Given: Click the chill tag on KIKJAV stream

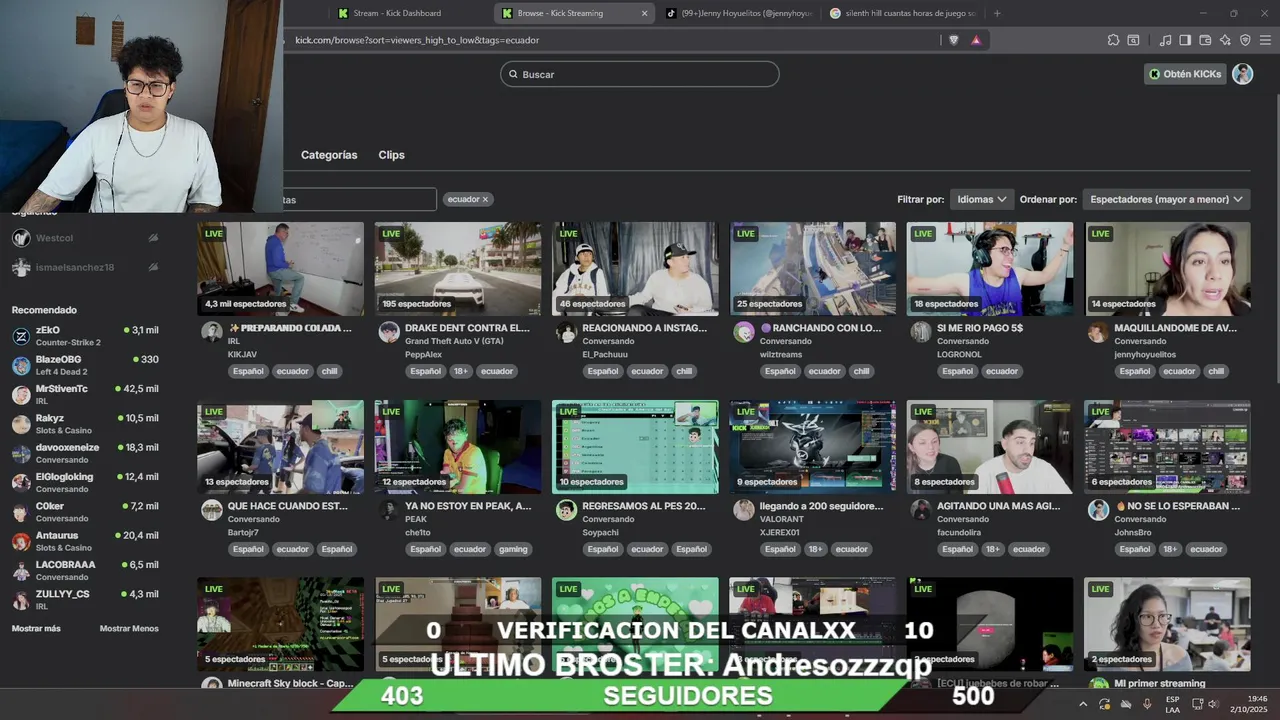Looking at the screenshot, I should coord(329,371).
